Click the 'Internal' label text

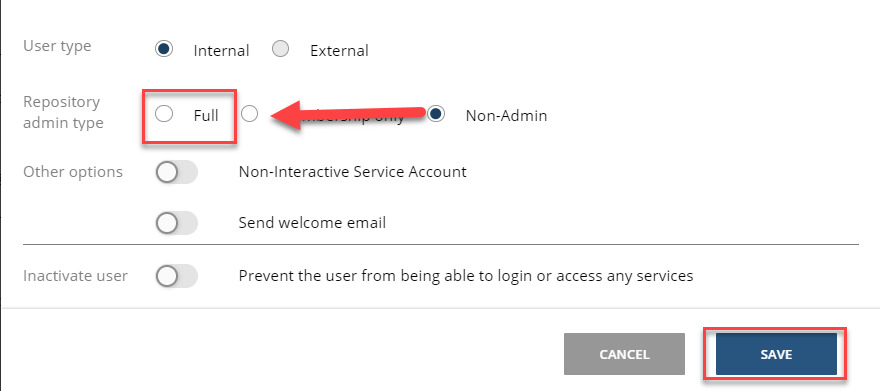pyautogui.click(x=221, y=51)
